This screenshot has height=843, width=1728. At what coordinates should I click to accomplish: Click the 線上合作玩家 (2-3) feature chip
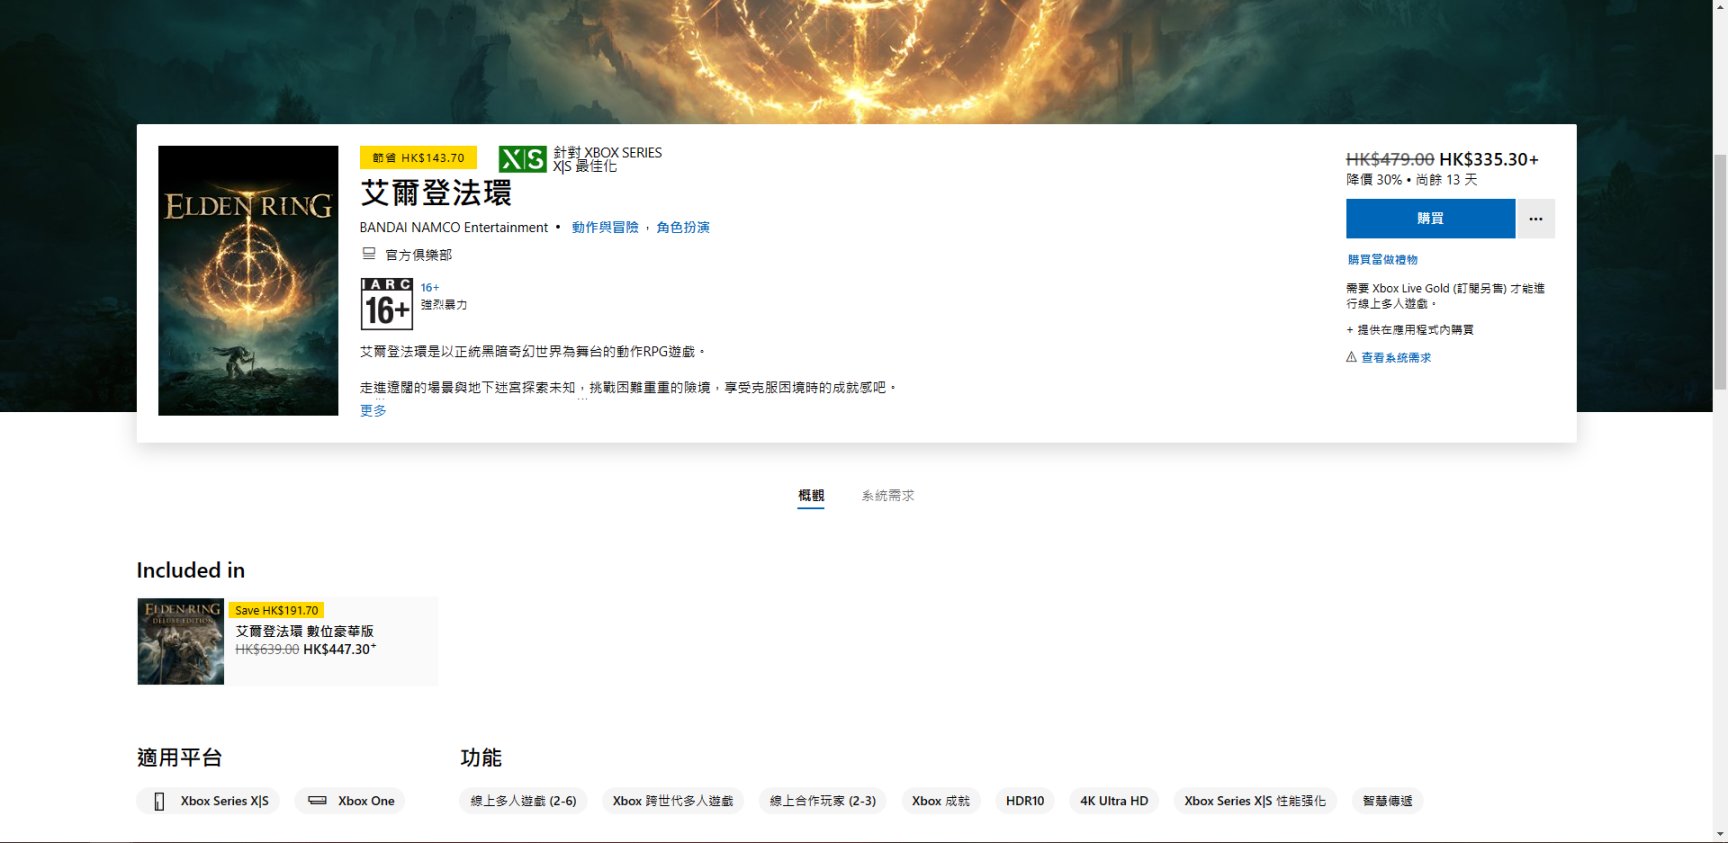pos(823,801)
